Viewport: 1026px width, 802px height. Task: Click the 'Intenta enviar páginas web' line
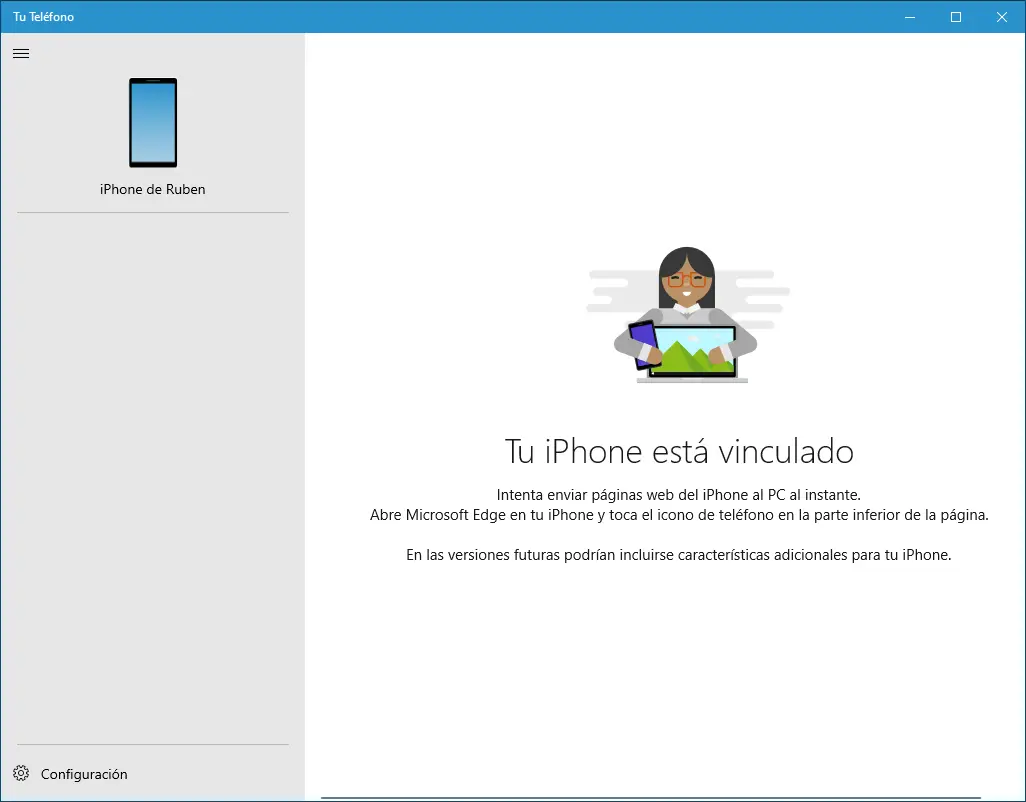point(679,495)
